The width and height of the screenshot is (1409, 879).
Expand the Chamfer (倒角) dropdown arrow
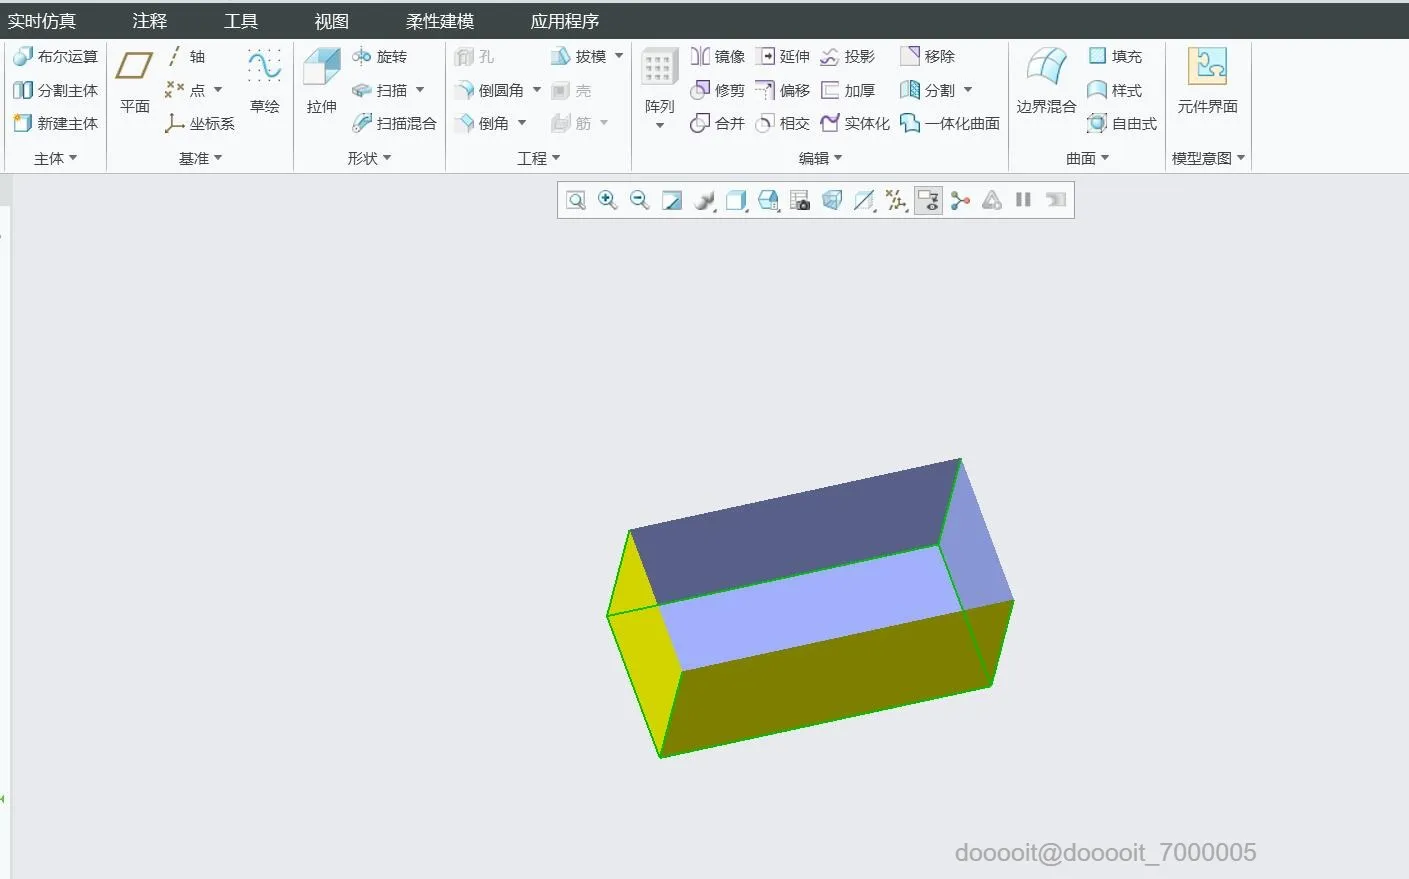pos(522,123)
